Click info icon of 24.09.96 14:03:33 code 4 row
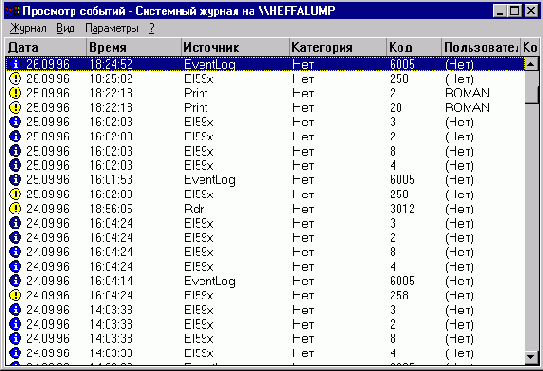 pos(15,353)
